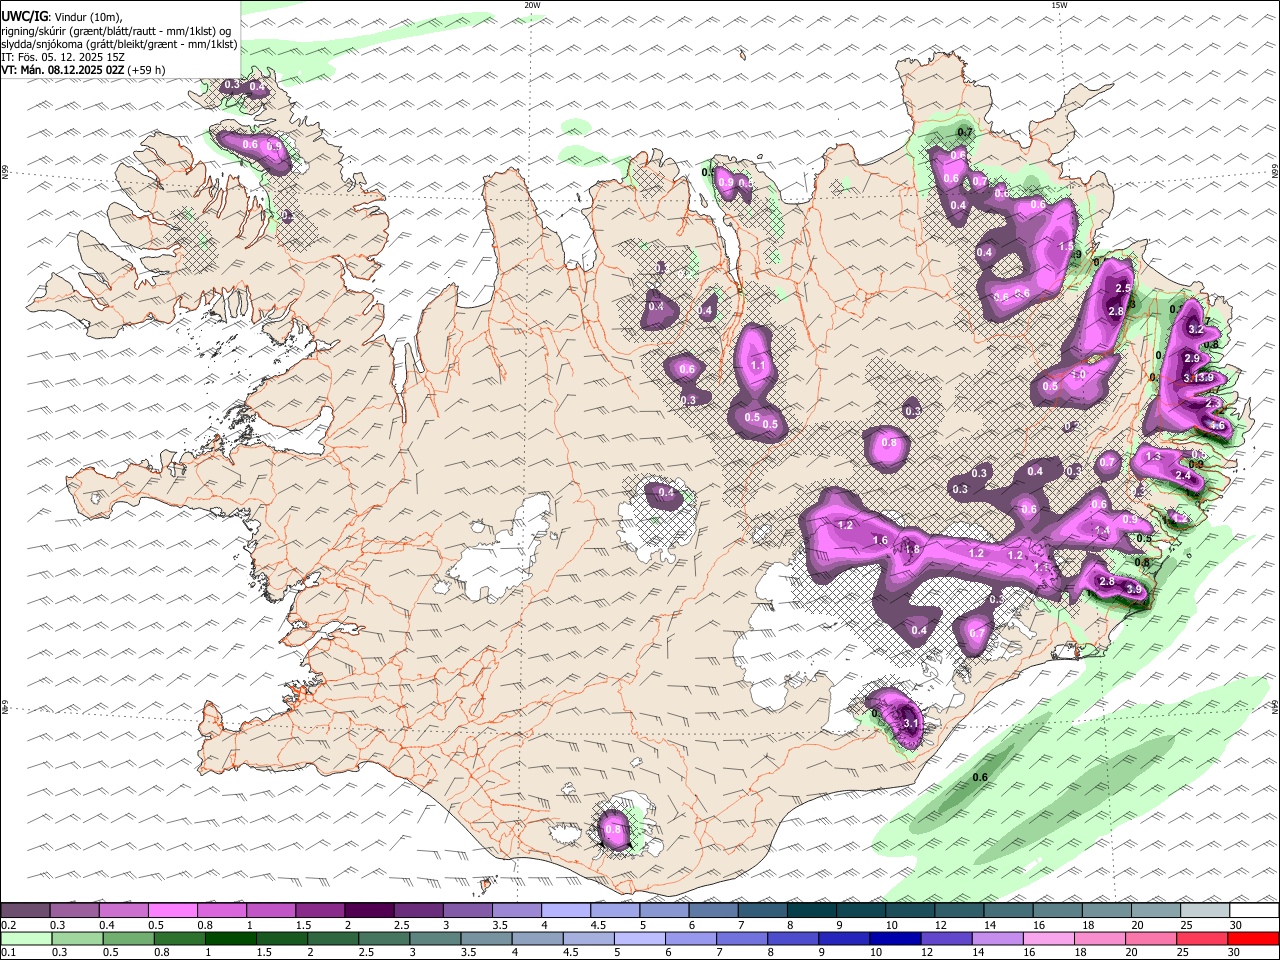
Task: Click lower legend swatch between 20 and 25
Action: (x=1149, y=938)
